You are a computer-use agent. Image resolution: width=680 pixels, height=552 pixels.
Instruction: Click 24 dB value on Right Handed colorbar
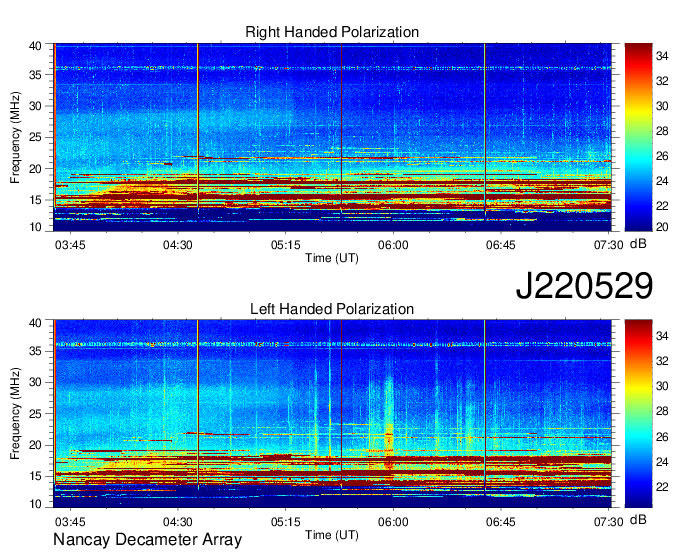tap(662, 181)
